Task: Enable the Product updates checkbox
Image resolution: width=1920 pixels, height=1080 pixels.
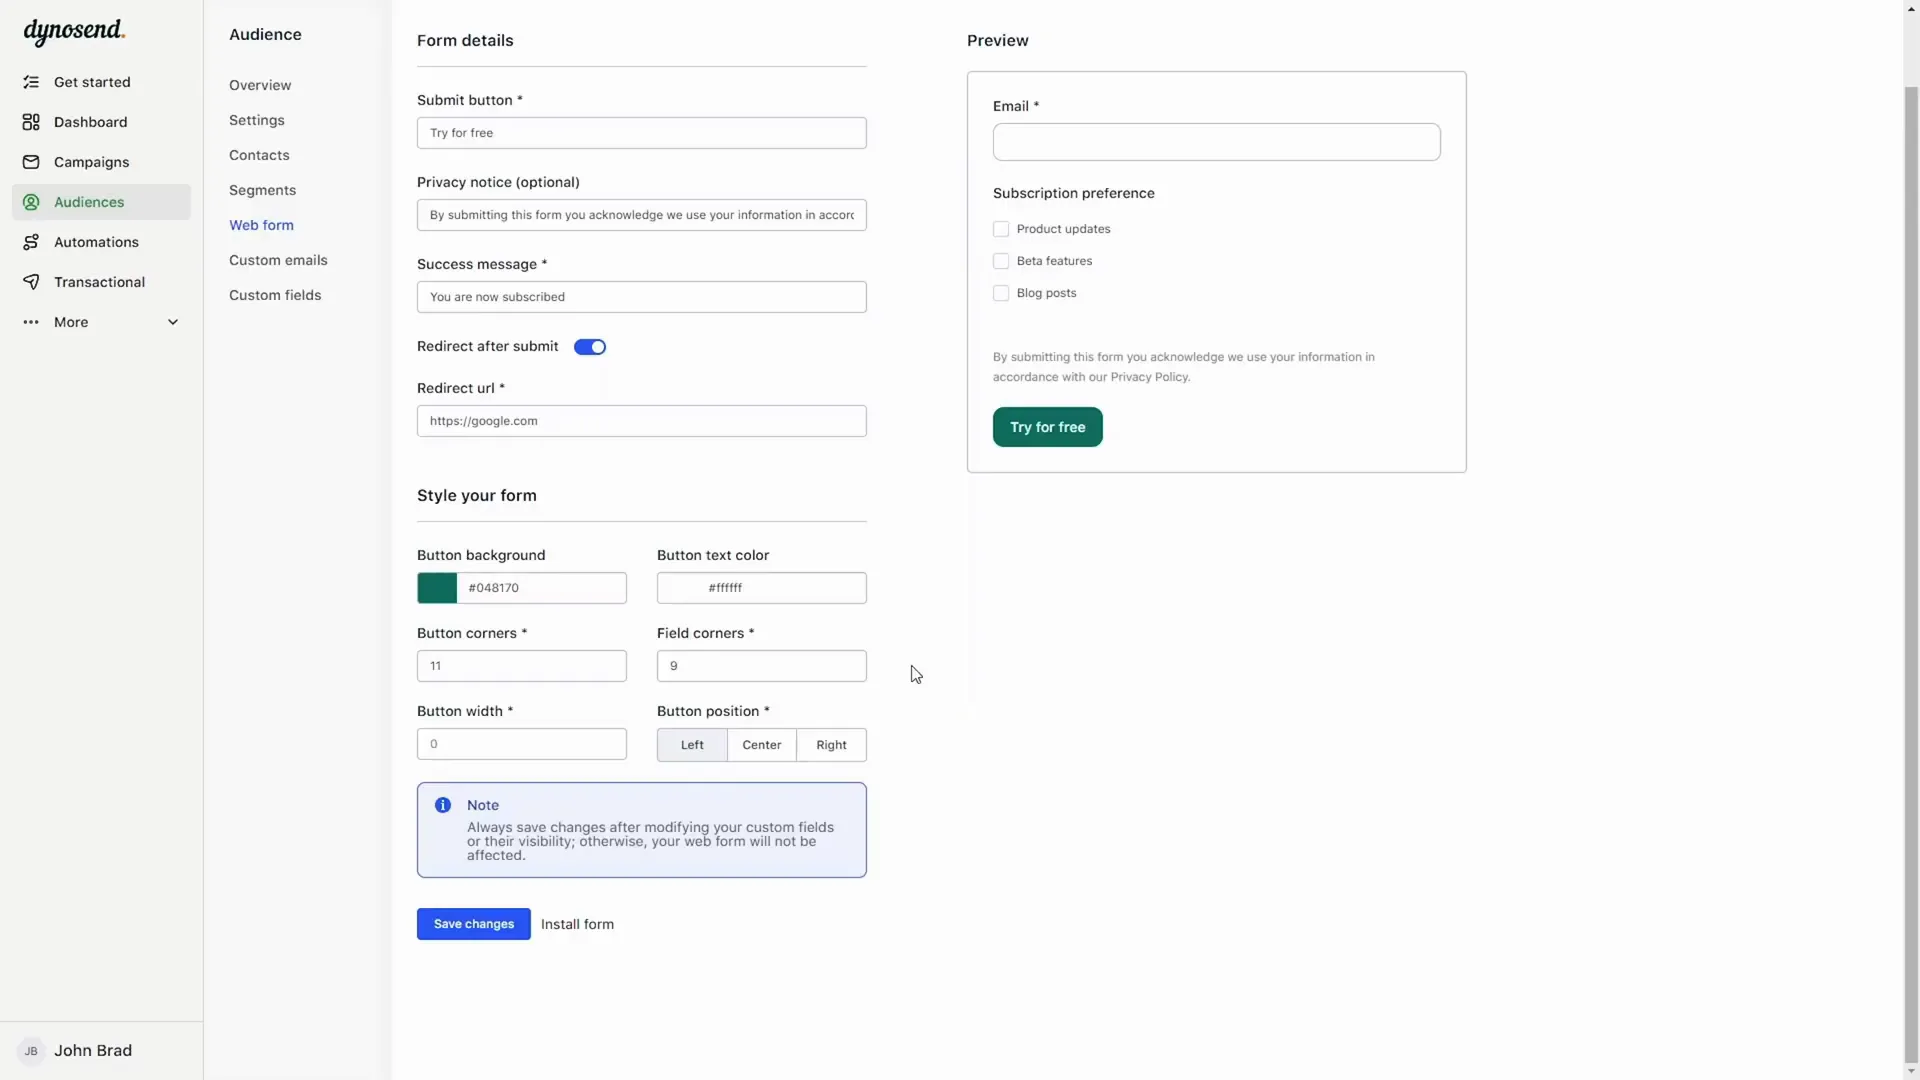Action: click(x=1001, y=228)
